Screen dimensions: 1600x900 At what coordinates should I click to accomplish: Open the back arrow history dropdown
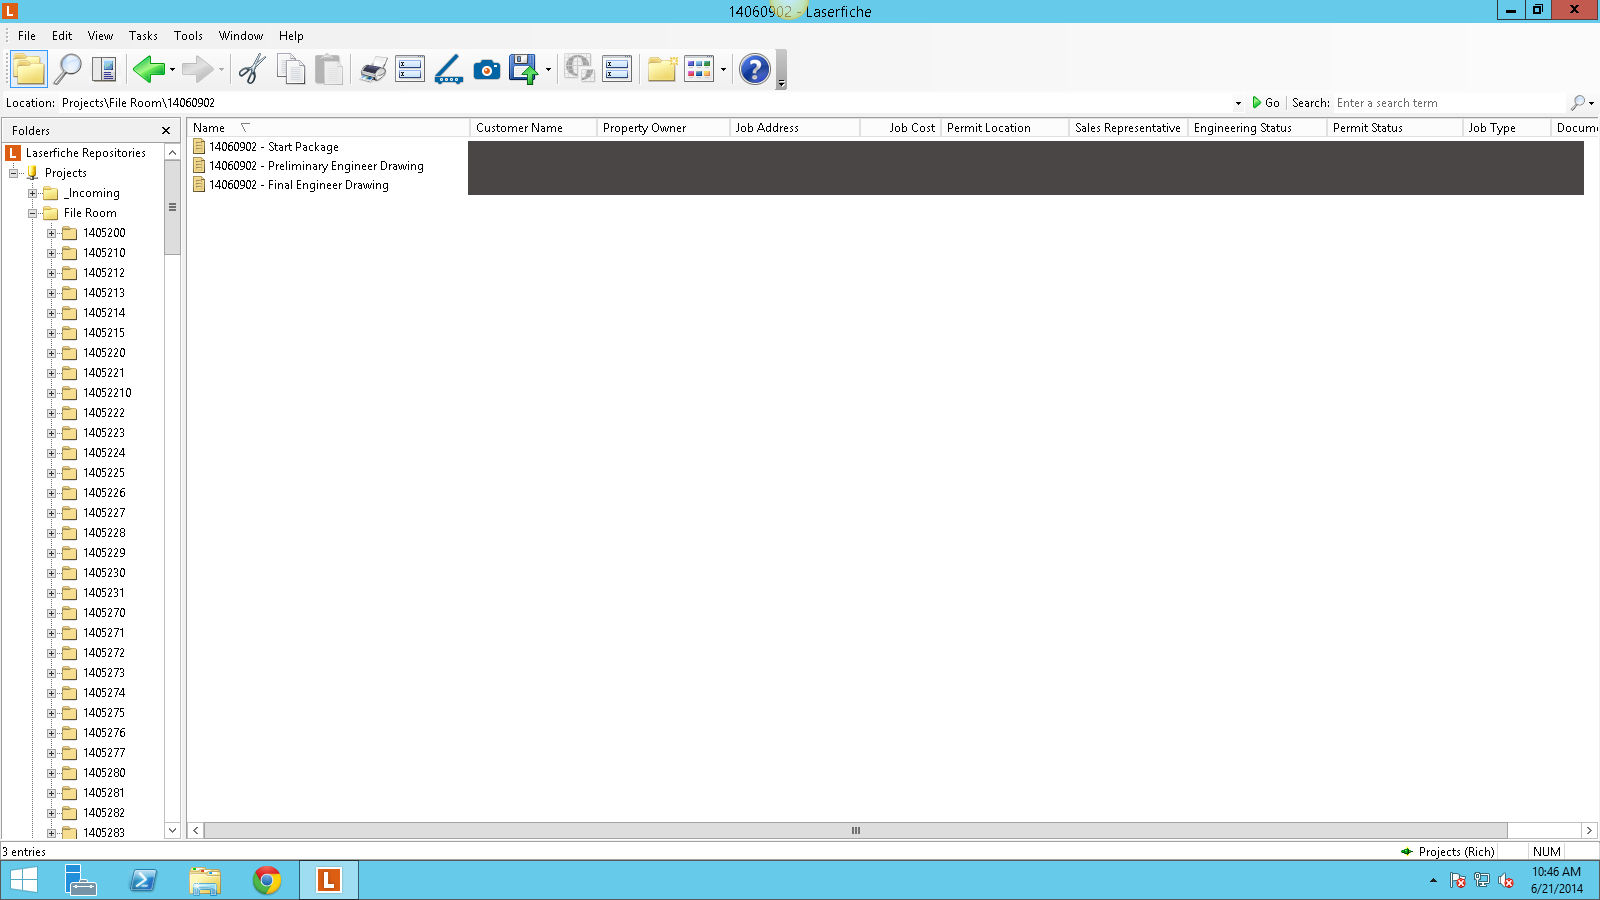(x=172, y=70)
